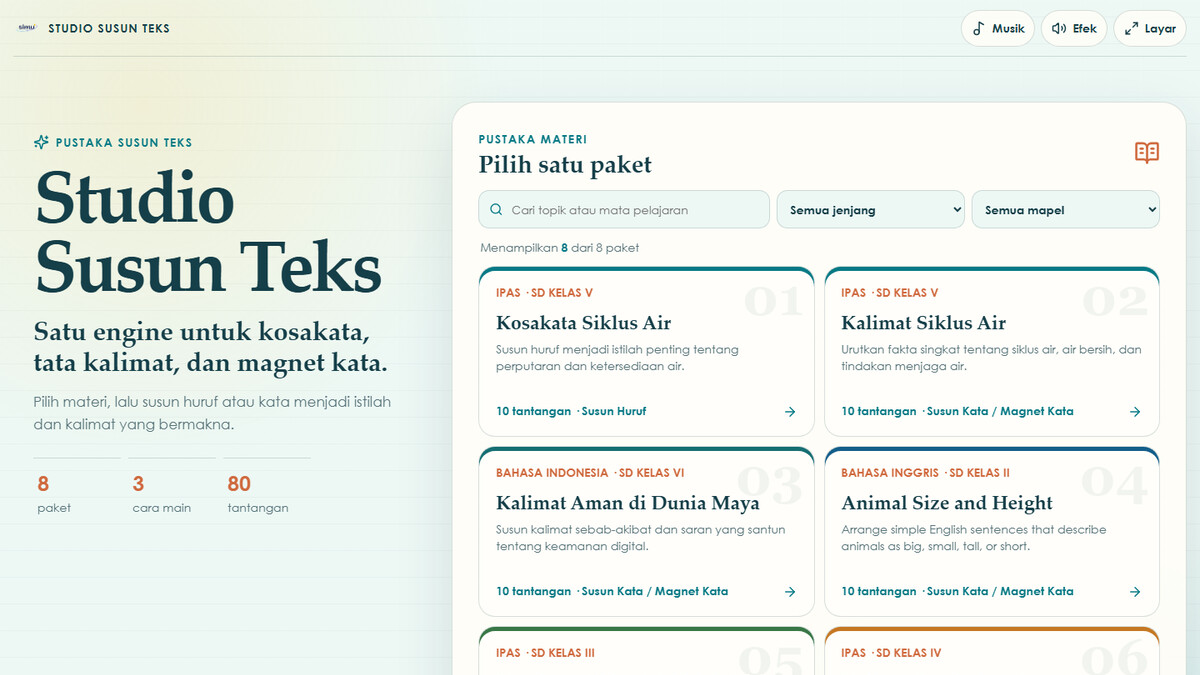Click the sparkle icon beside Pustaka Susun Teks
The height and width of the screenshot is (675, 1200).
(x=41, y=142)
